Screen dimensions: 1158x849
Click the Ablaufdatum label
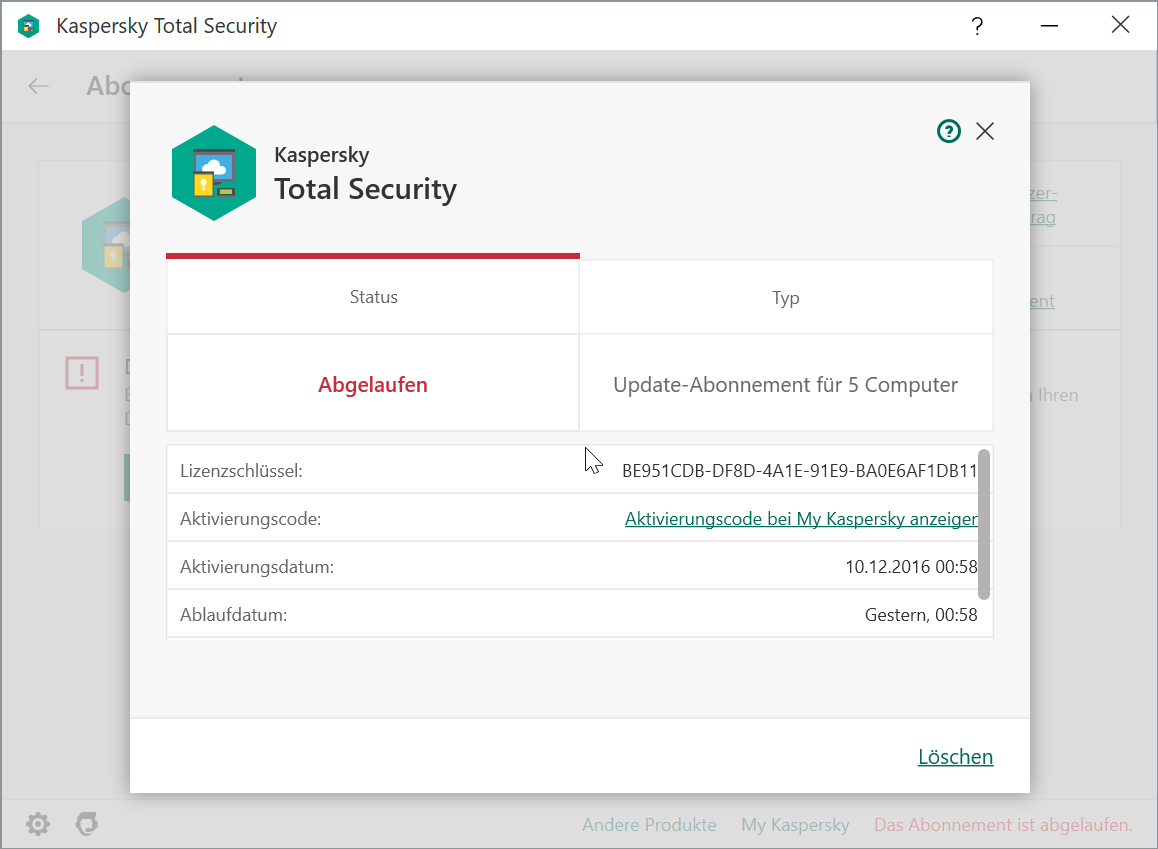(233, 615)
